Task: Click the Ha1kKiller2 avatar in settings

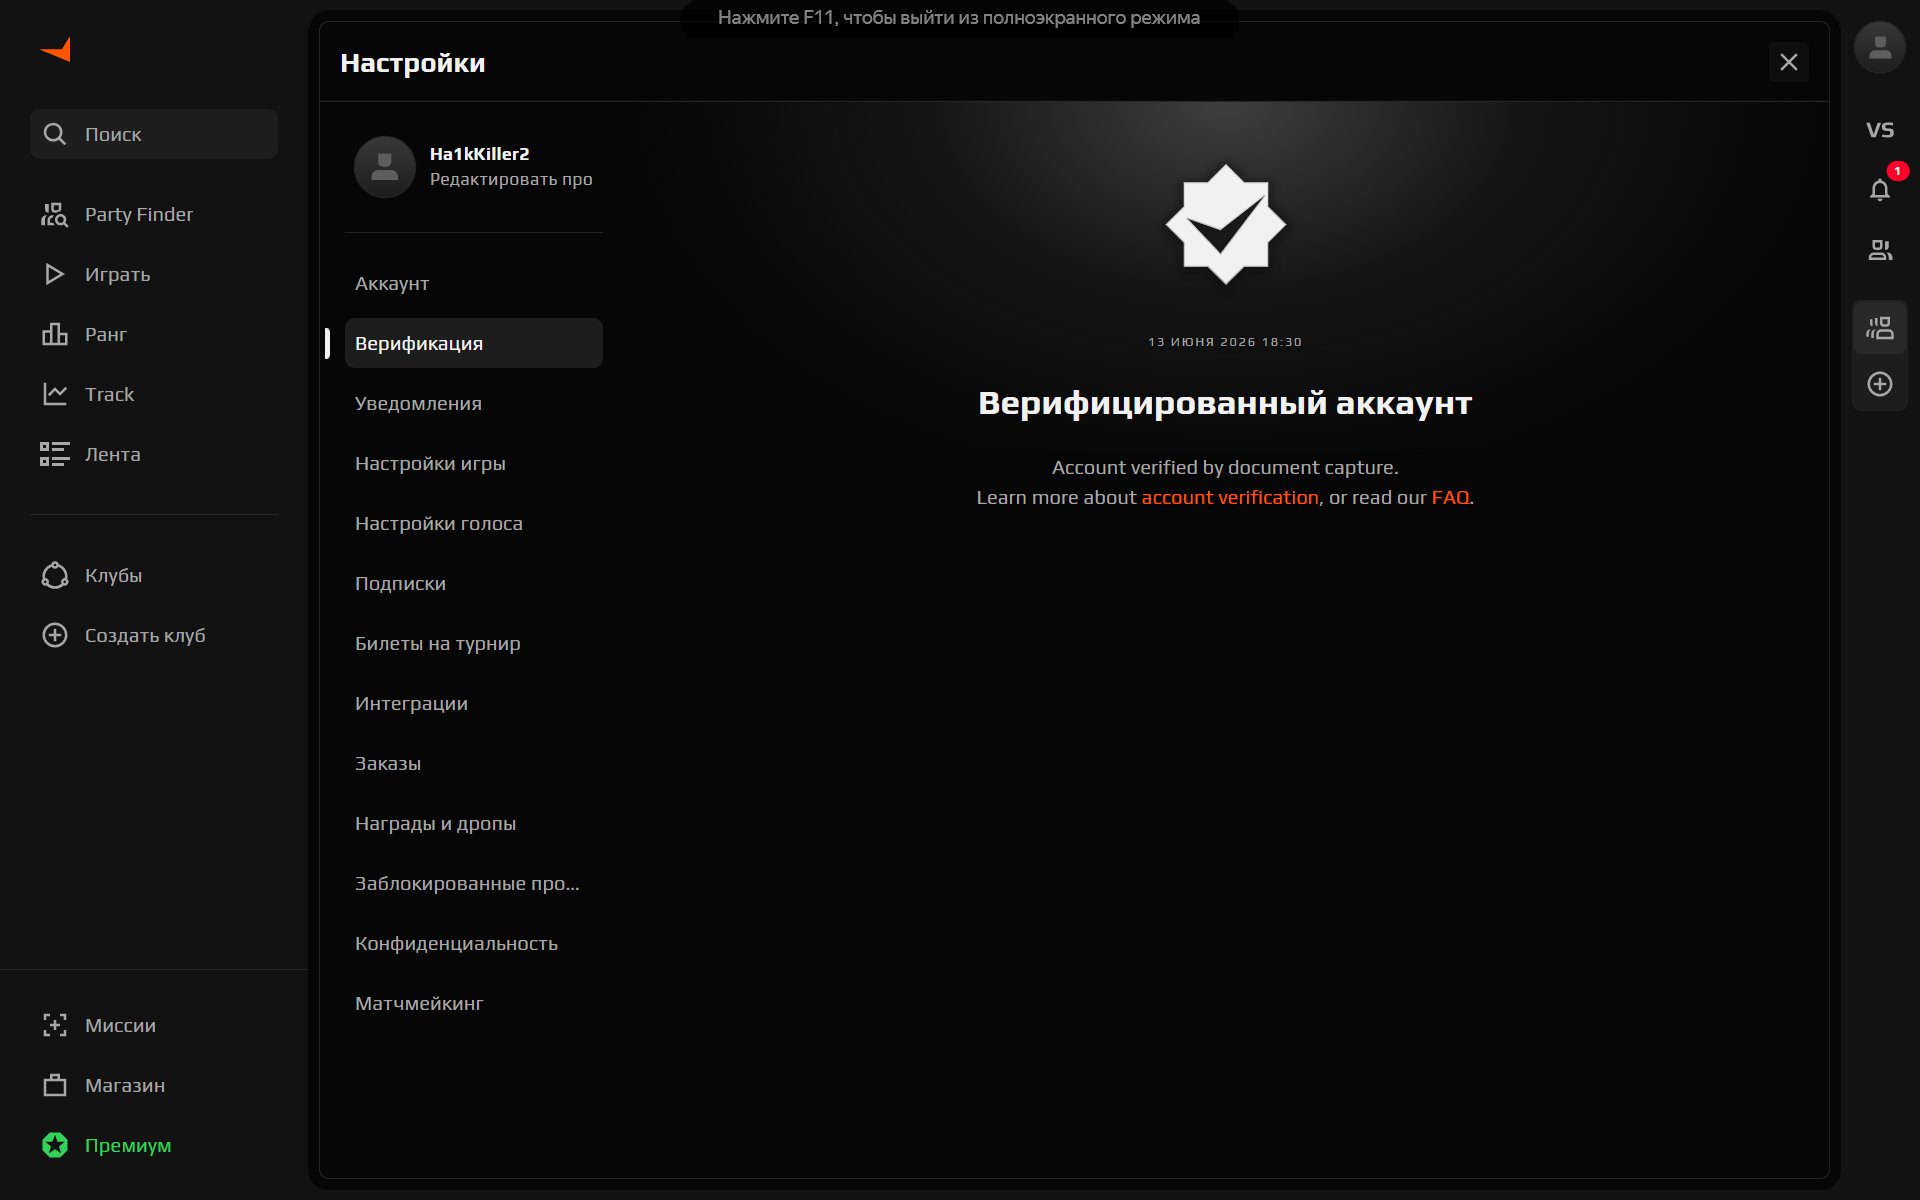Action: coord(385,167)
